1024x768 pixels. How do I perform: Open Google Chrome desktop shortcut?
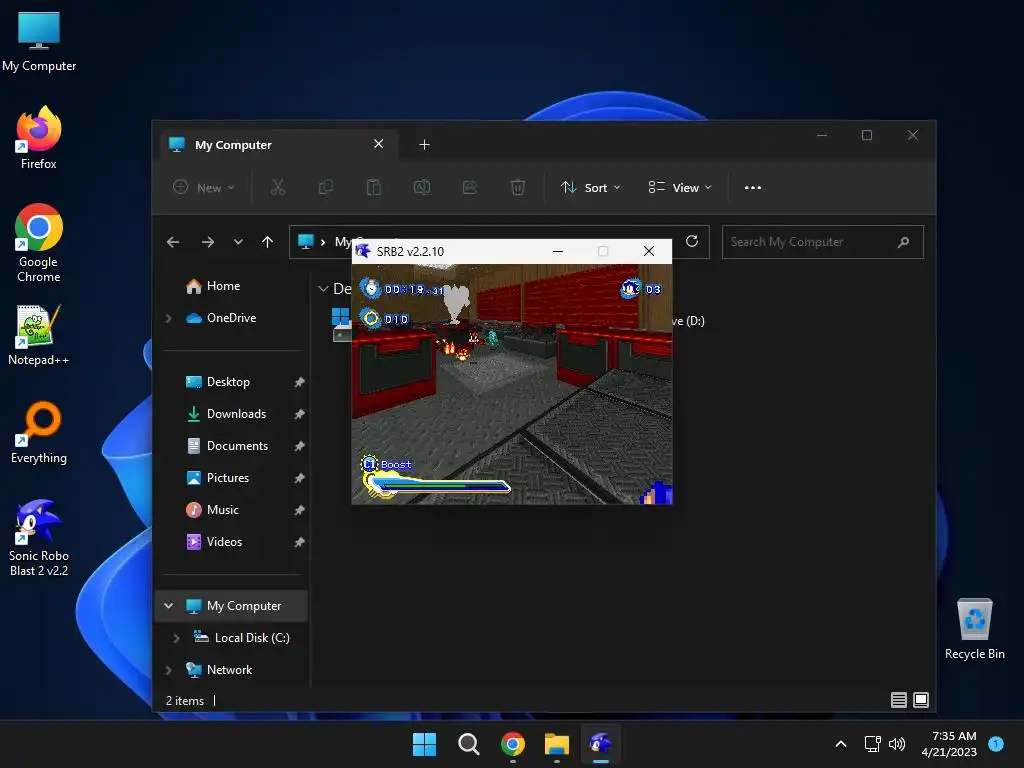[x=39, y=243]
